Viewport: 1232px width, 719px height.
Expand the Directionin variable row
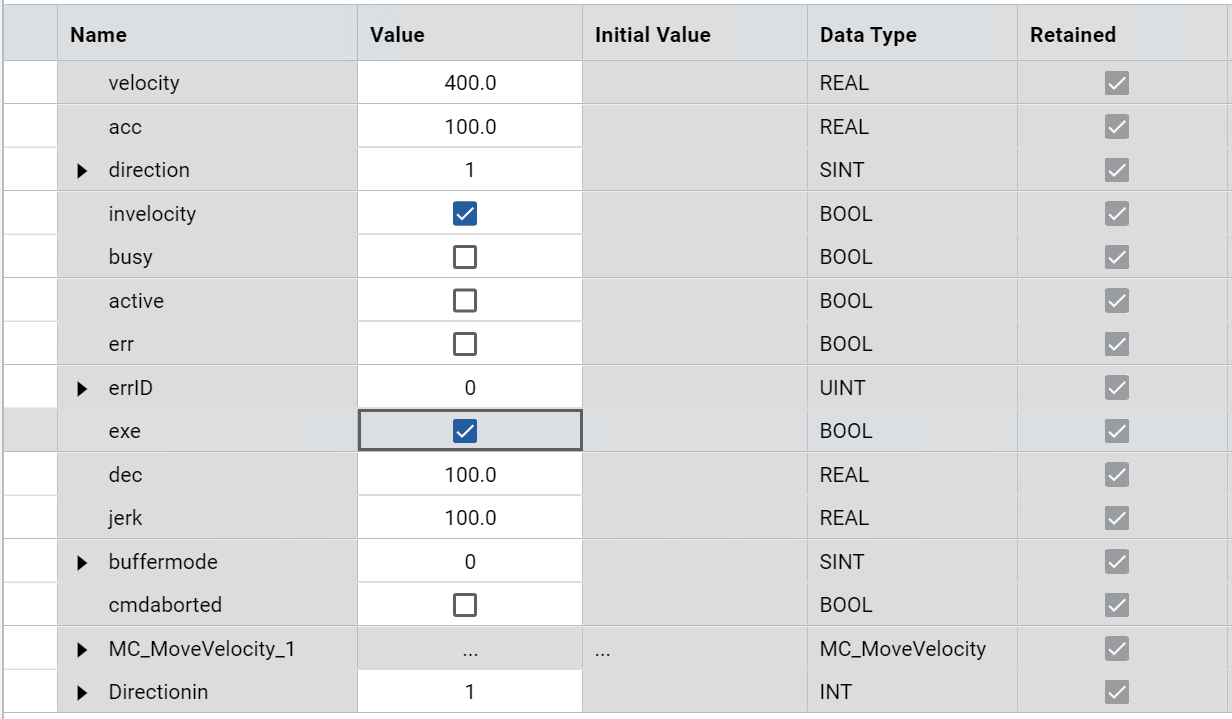[82, 692]
